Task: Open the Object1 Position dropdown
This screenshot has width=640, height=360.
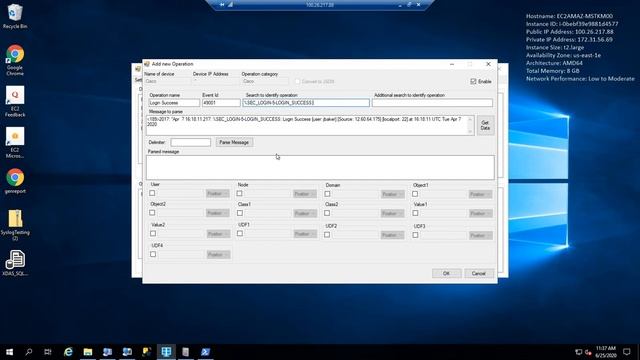Action: pos(480,194)
